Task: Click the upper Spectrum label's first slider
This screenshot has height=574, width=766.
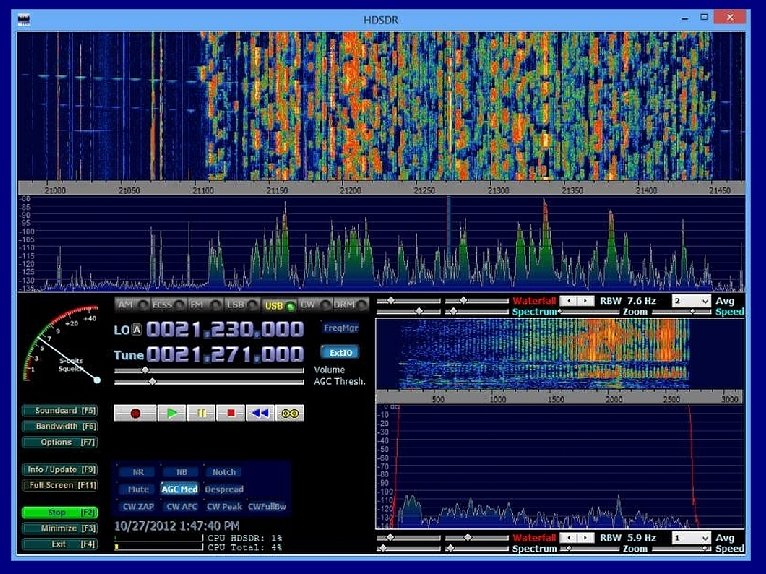Action: point(418,312)
